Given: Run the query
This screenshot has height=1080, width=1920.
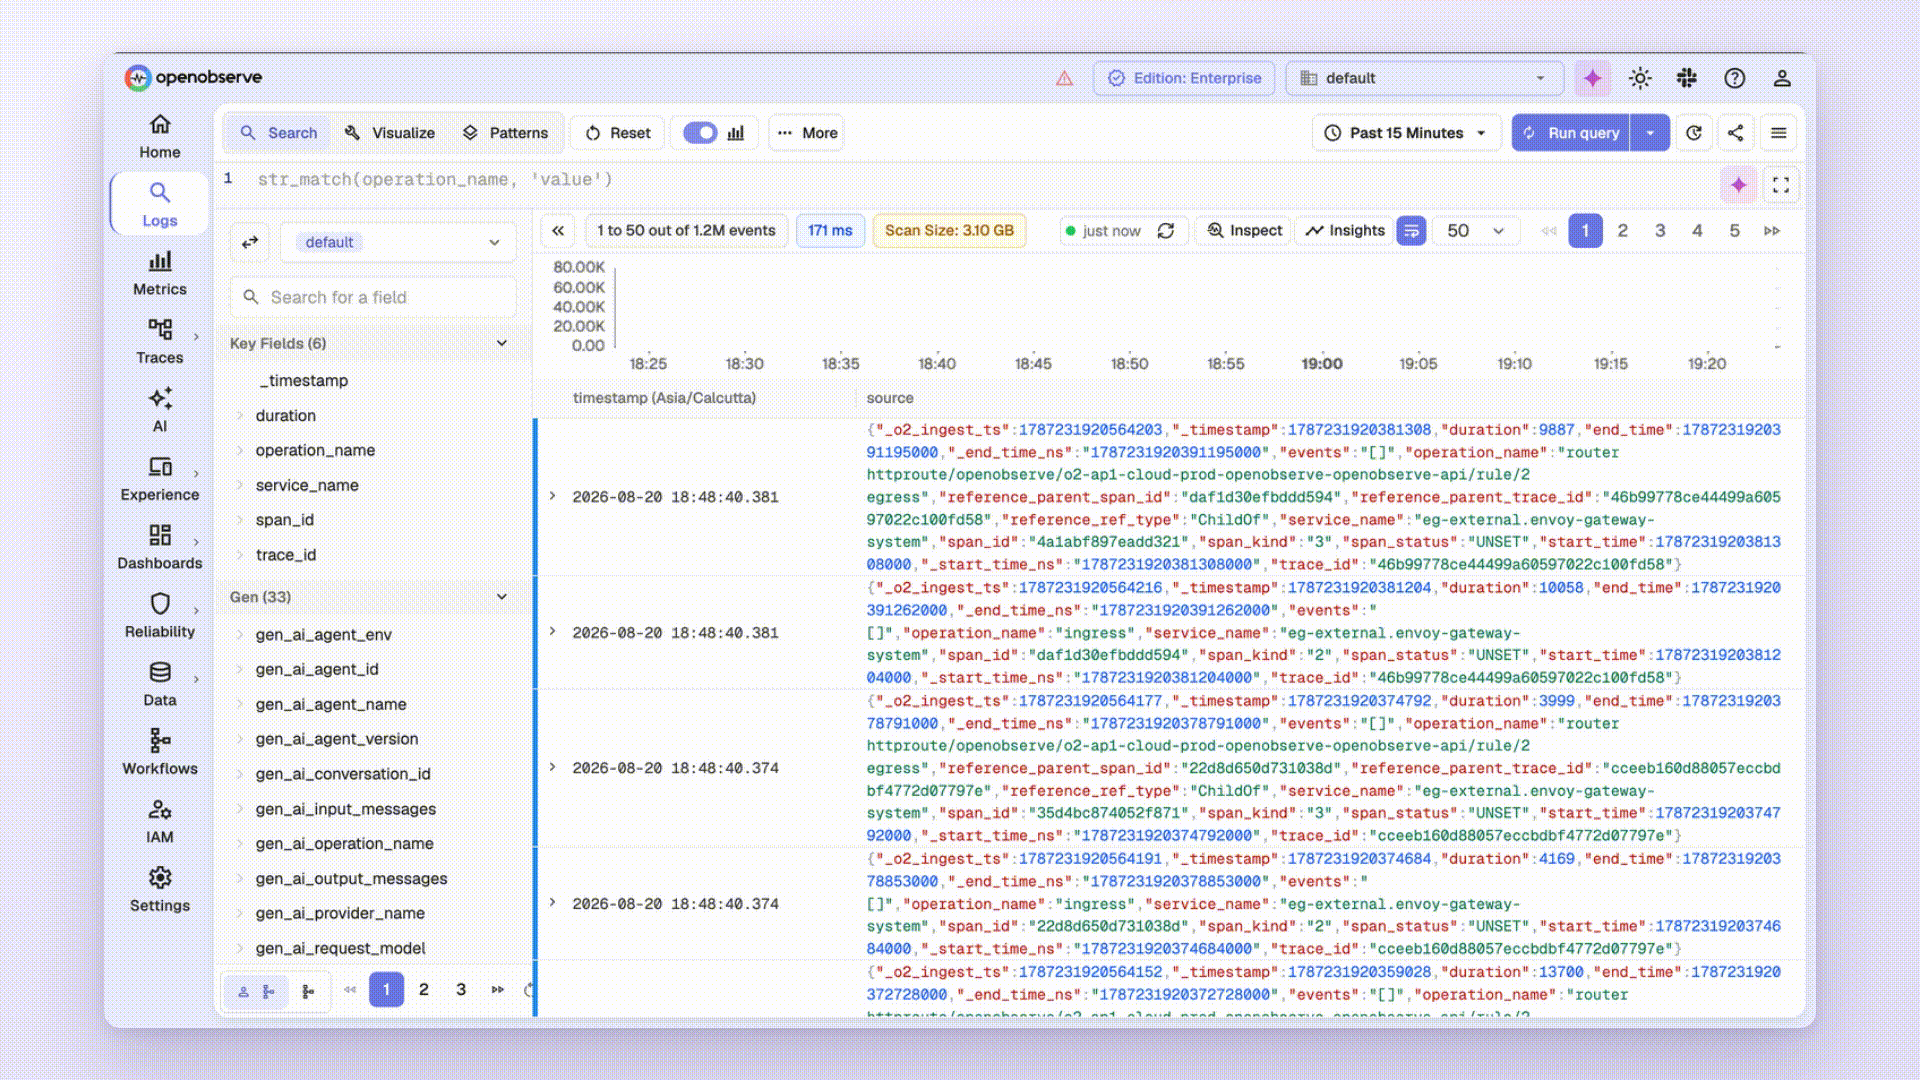Looking at the screenshot, I should 1571,133.
